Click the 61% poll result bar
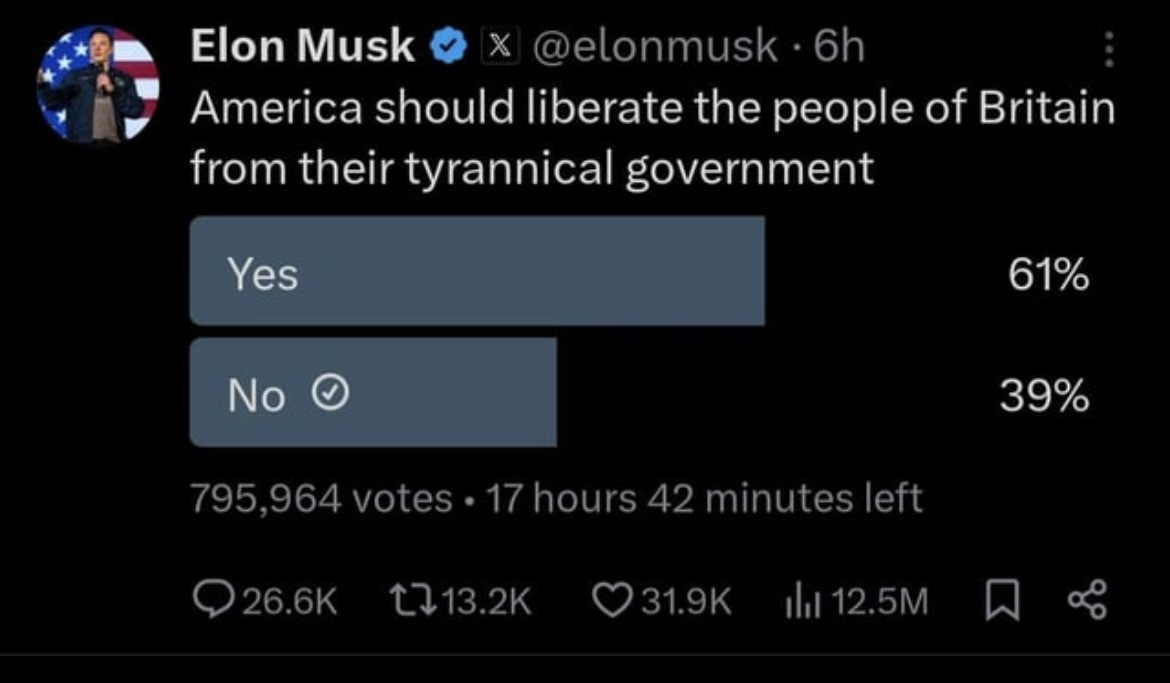Image resolution: width=1170 pixels, height=683 pixels. pos(477,271)
